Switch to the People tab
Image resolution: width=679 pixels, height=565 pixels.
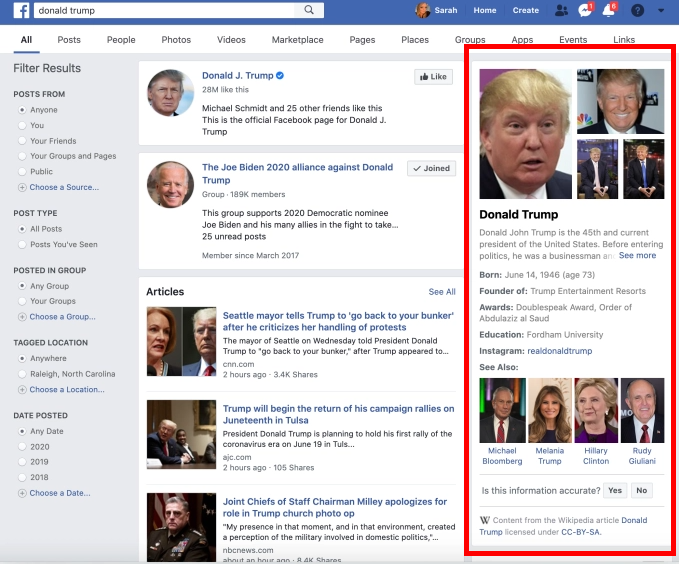pyautogui.click(x=121, y=40)
